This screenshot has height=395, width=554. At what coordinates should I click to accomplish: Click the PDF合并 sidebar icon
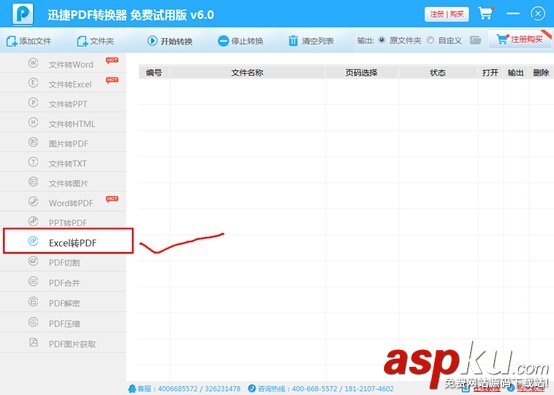point(33,281)
